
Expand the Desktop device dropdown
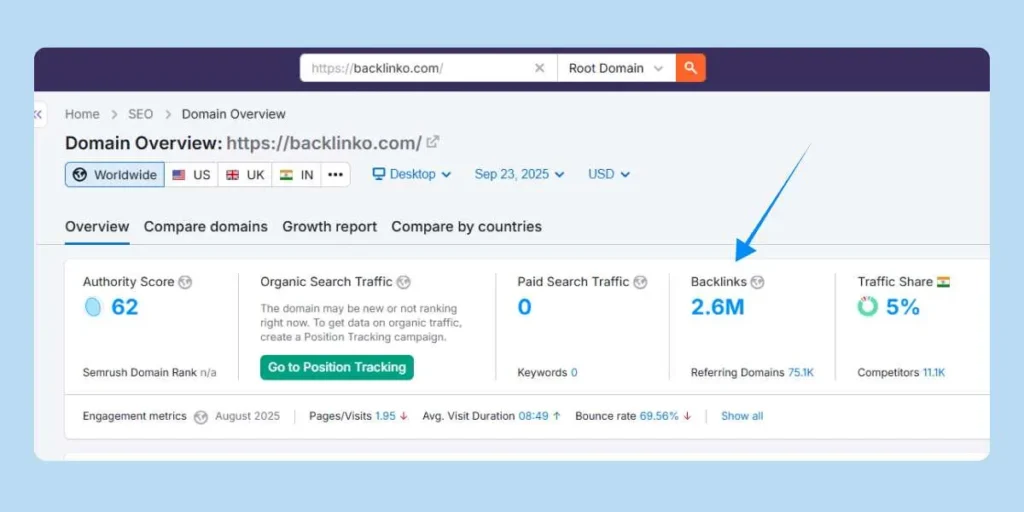[412, 174]
